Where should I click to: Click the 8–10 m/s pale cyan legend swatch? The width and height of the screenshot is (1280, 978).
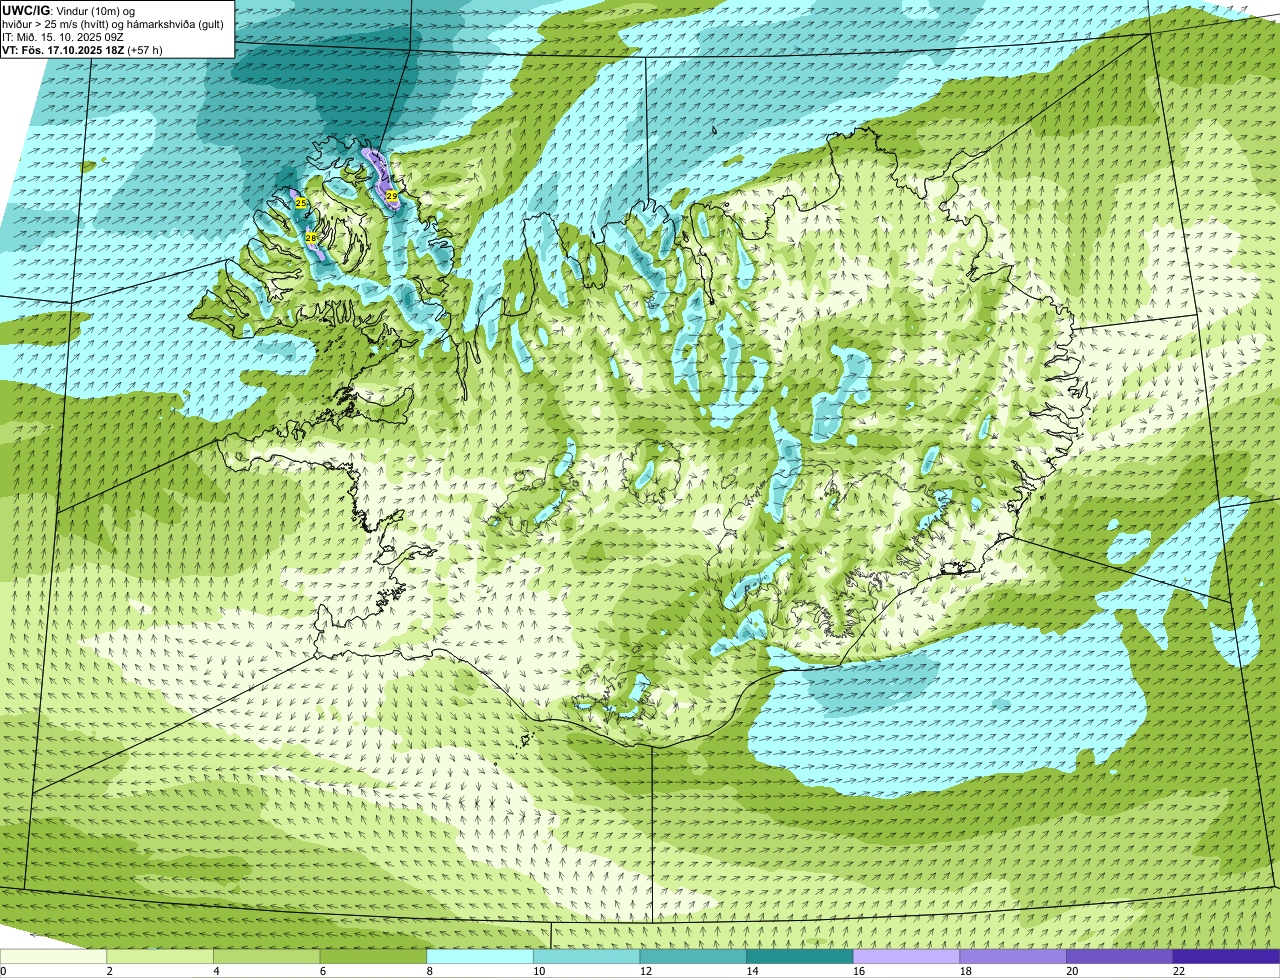coord(480,957)
